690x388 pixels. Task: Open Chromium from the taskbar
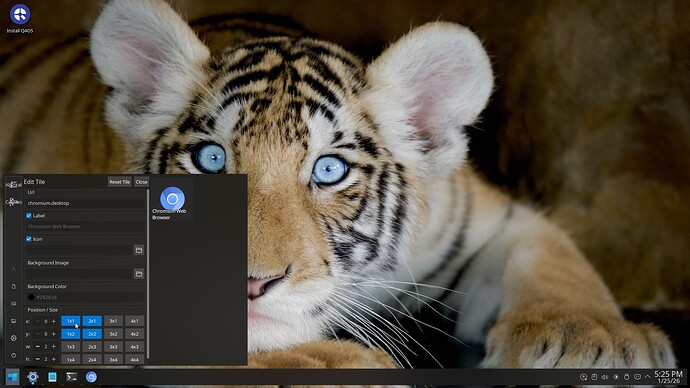tap(91, 377)
